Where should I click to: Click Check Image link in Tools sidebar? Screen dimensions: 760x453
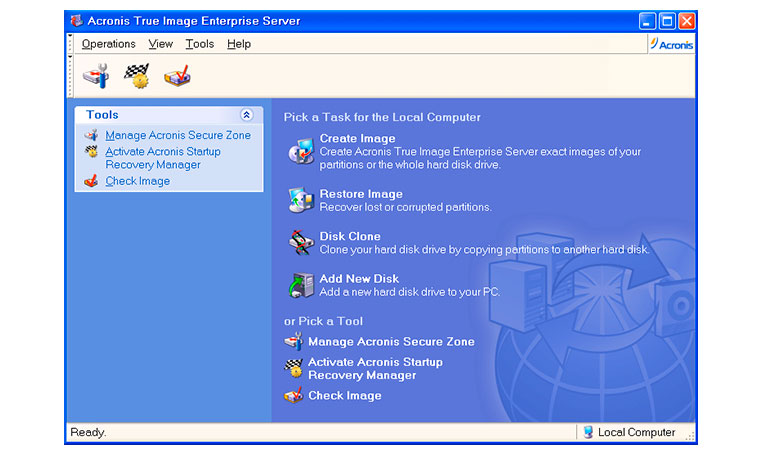[138, 181]
